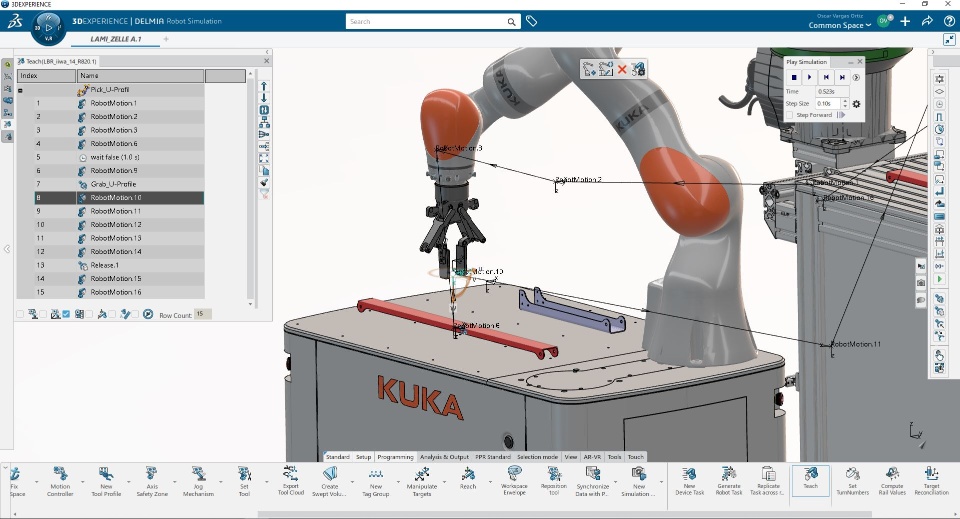Image resolution: width=960 pixels, height=519 pixels.
Task: Uncheck the checked blue checkbox below table
Action: coord(66,314)
